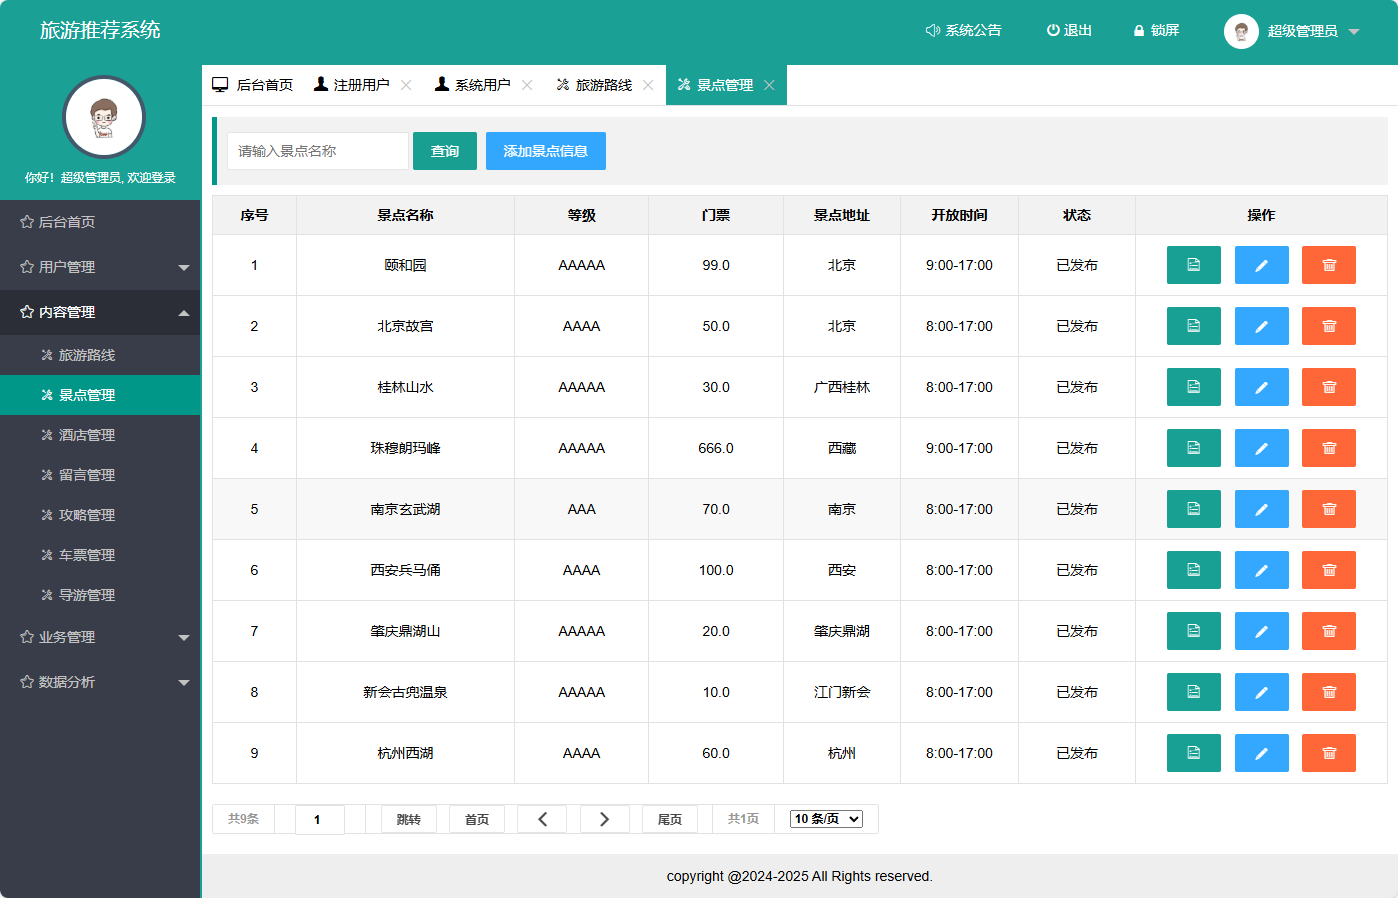This screenshot has height=898, width=1398.
Task: Delete 珠穆朗玛峰 record
Action: coord(1329,448)
